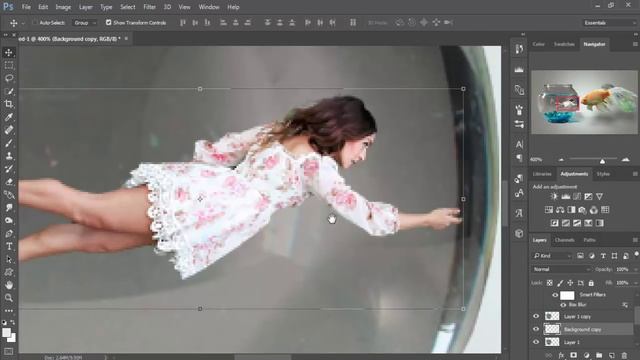Switch to the Swatches tab

click(x=564, y=44)
